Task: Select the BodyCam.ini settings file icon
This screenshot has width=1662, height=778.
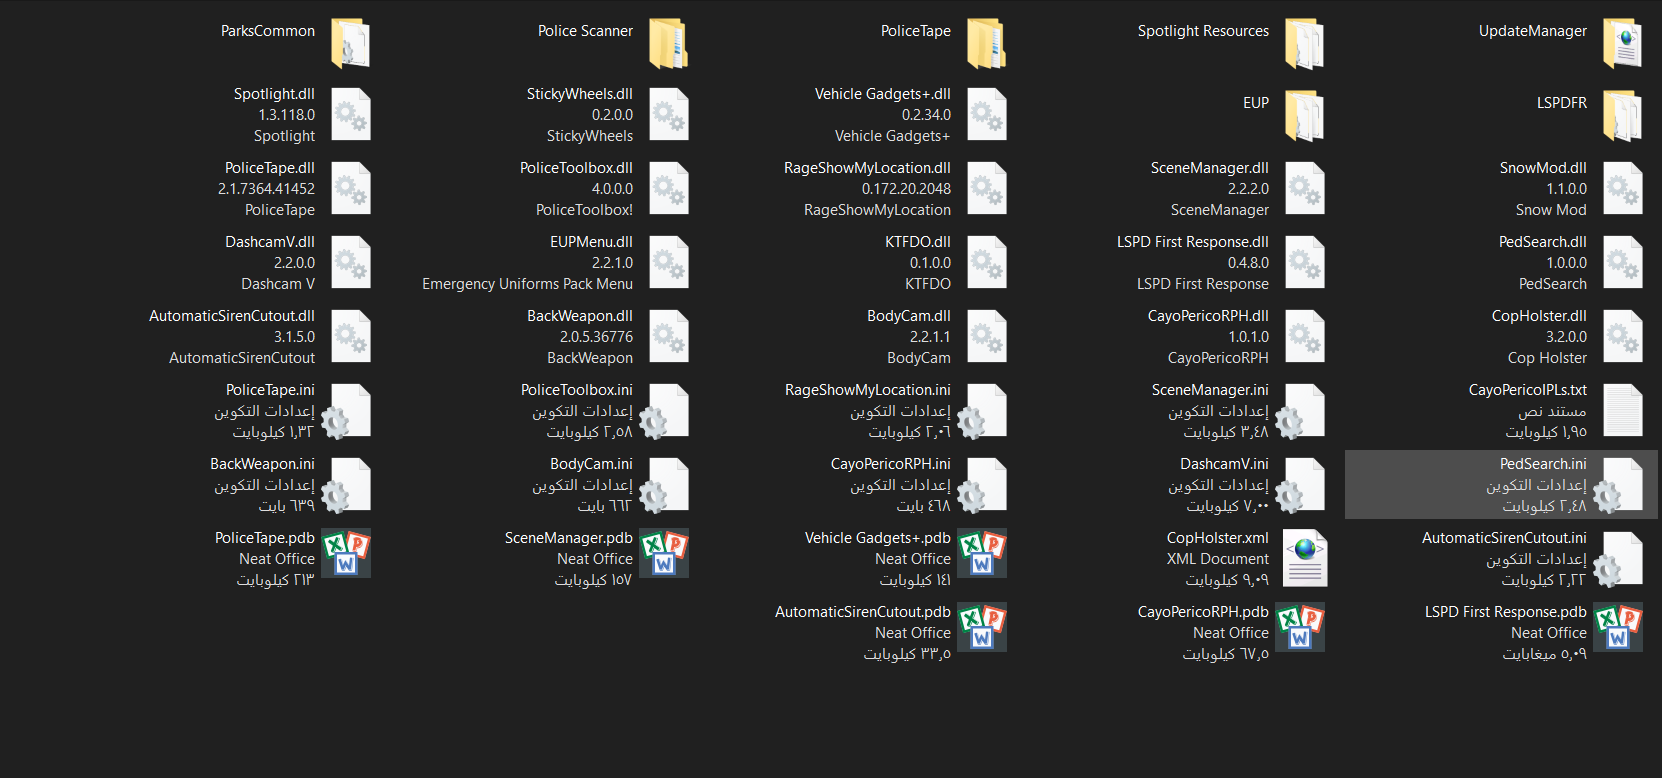Action: (665, 485)
